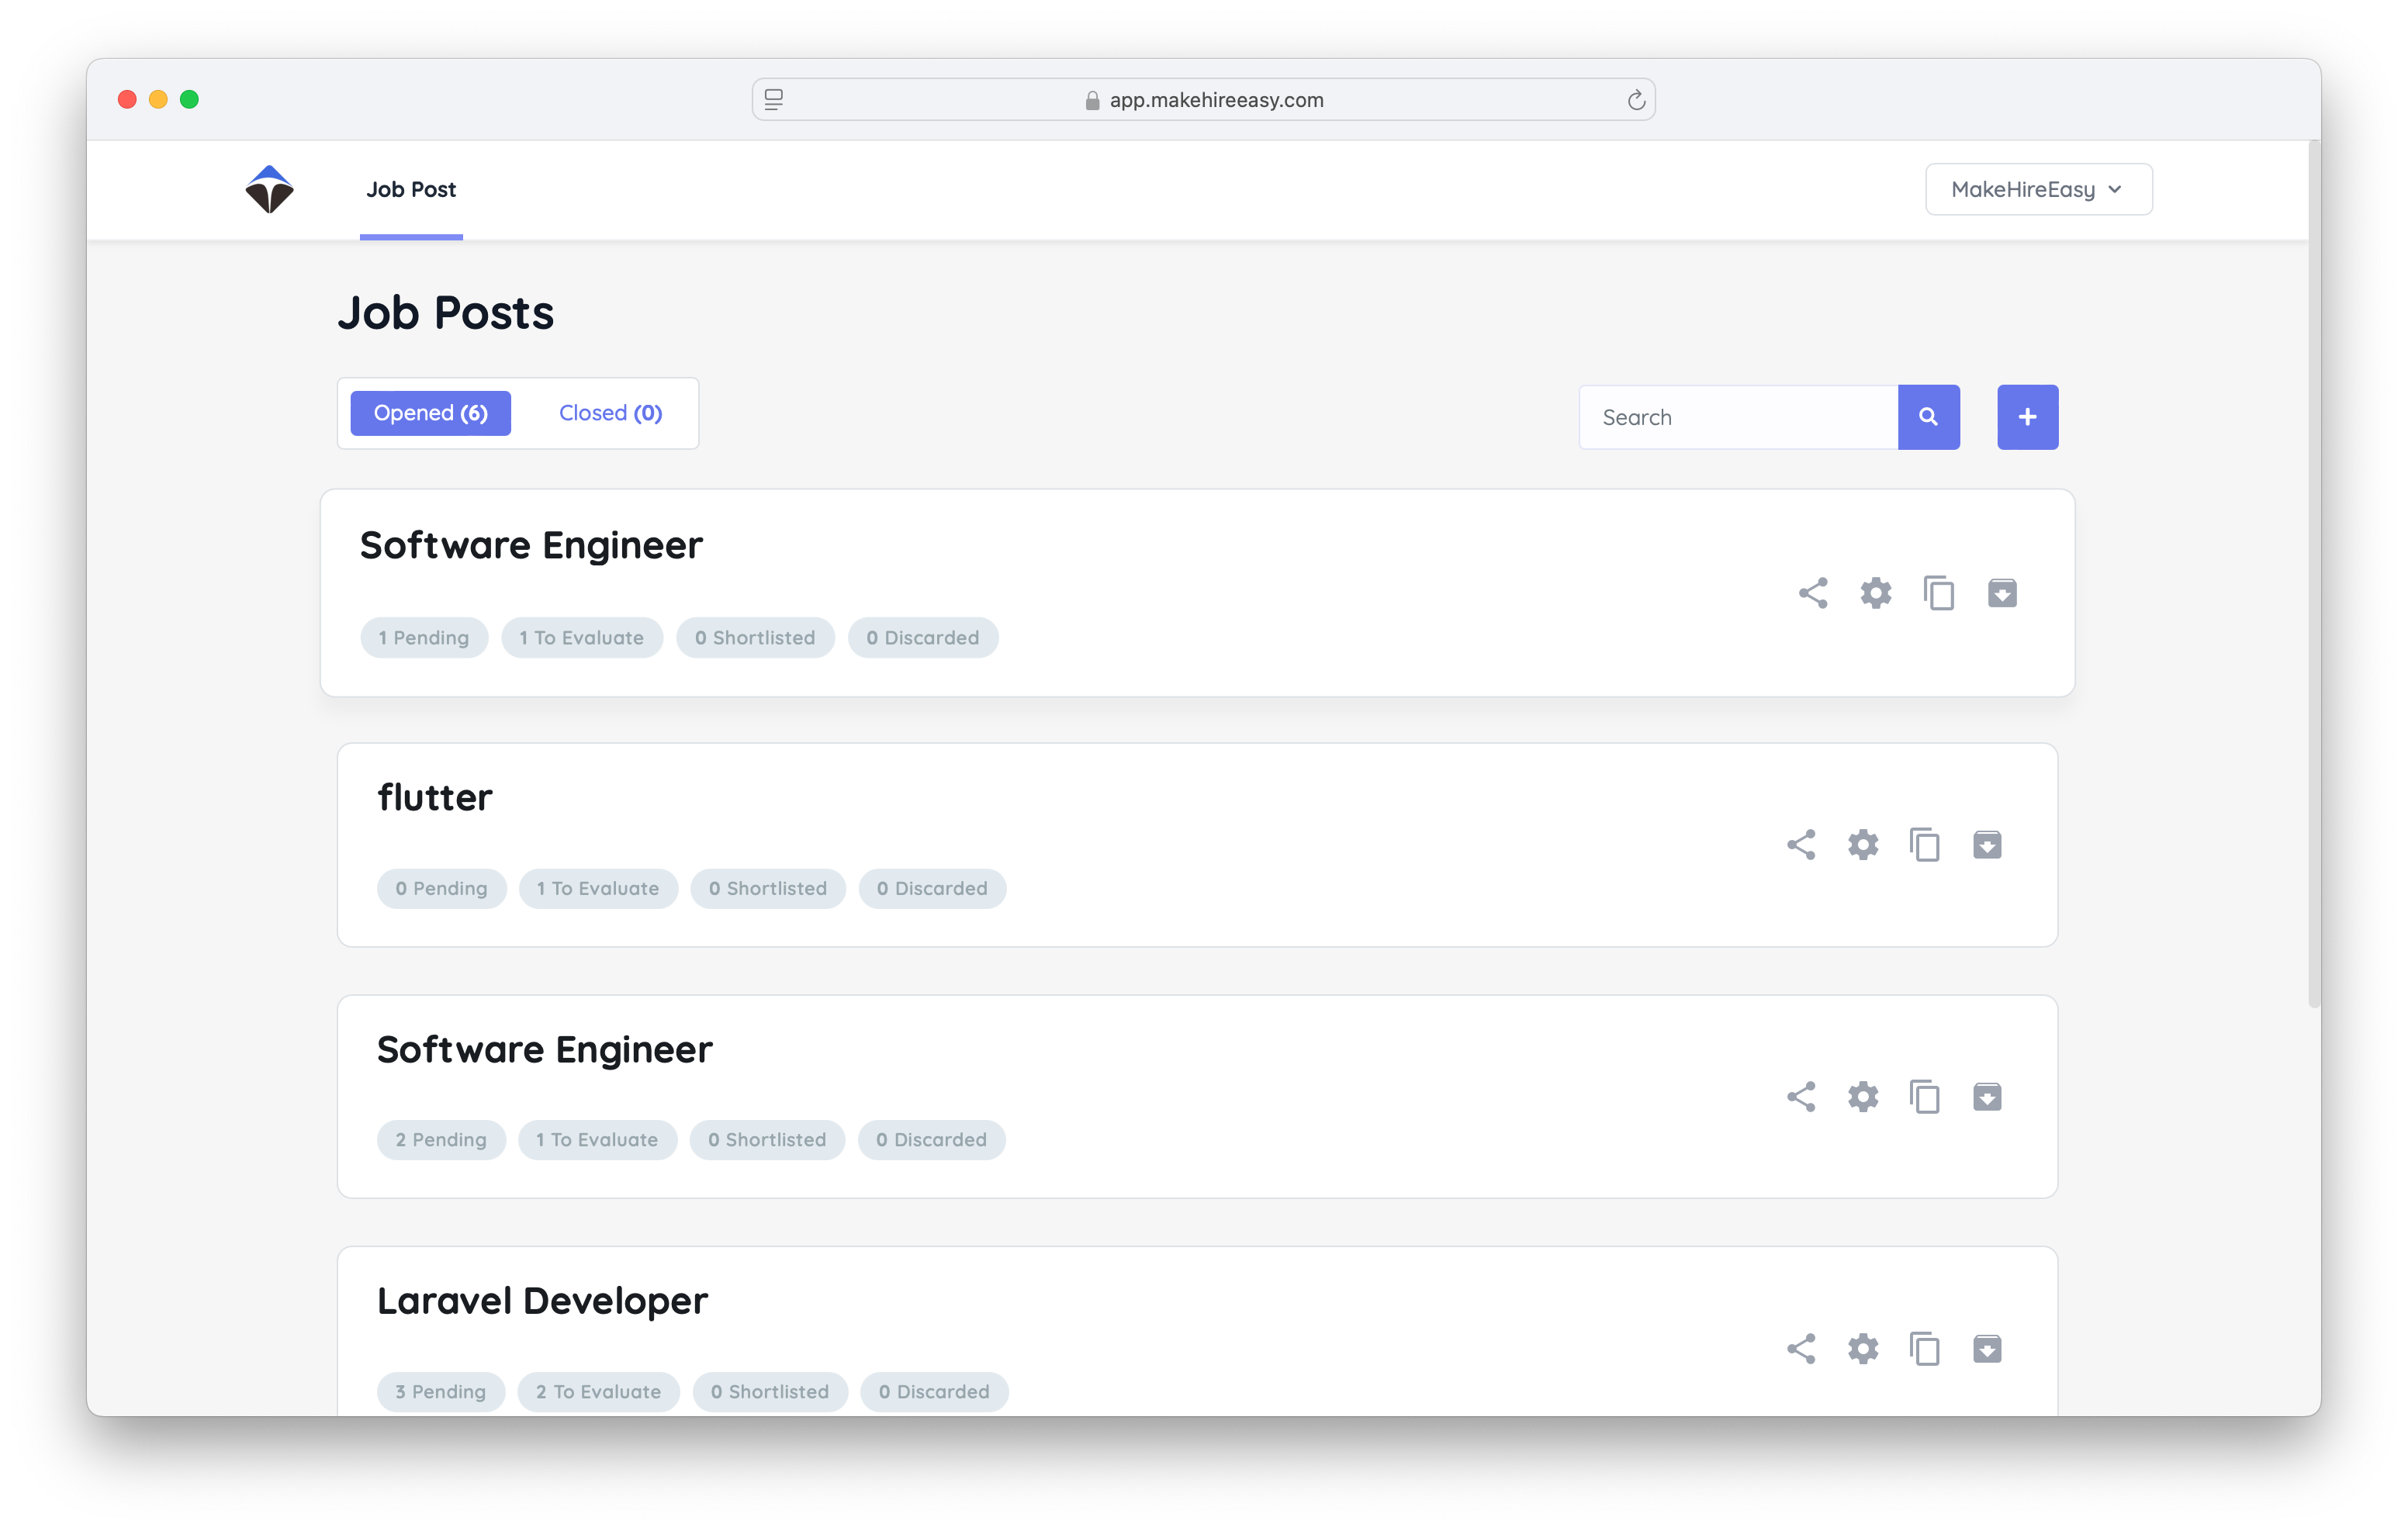Open settings for the flutter job post
The width and height of the screenshot is (2408, 1531).
tap(1862, 845)
